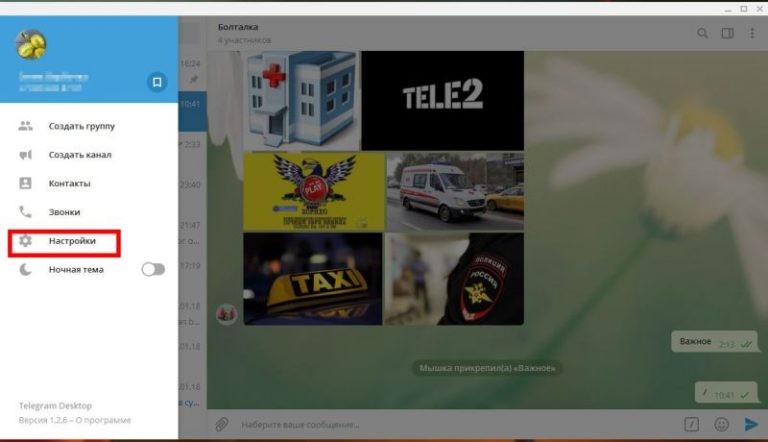Open the TELE2 logo image
The width and height of the screenshot is (768, 442).
click(443, 100)
